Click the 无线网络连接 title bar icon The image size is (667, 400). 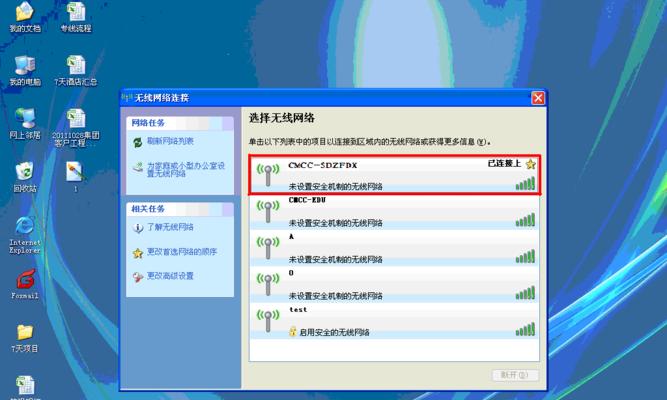[127, 98]
